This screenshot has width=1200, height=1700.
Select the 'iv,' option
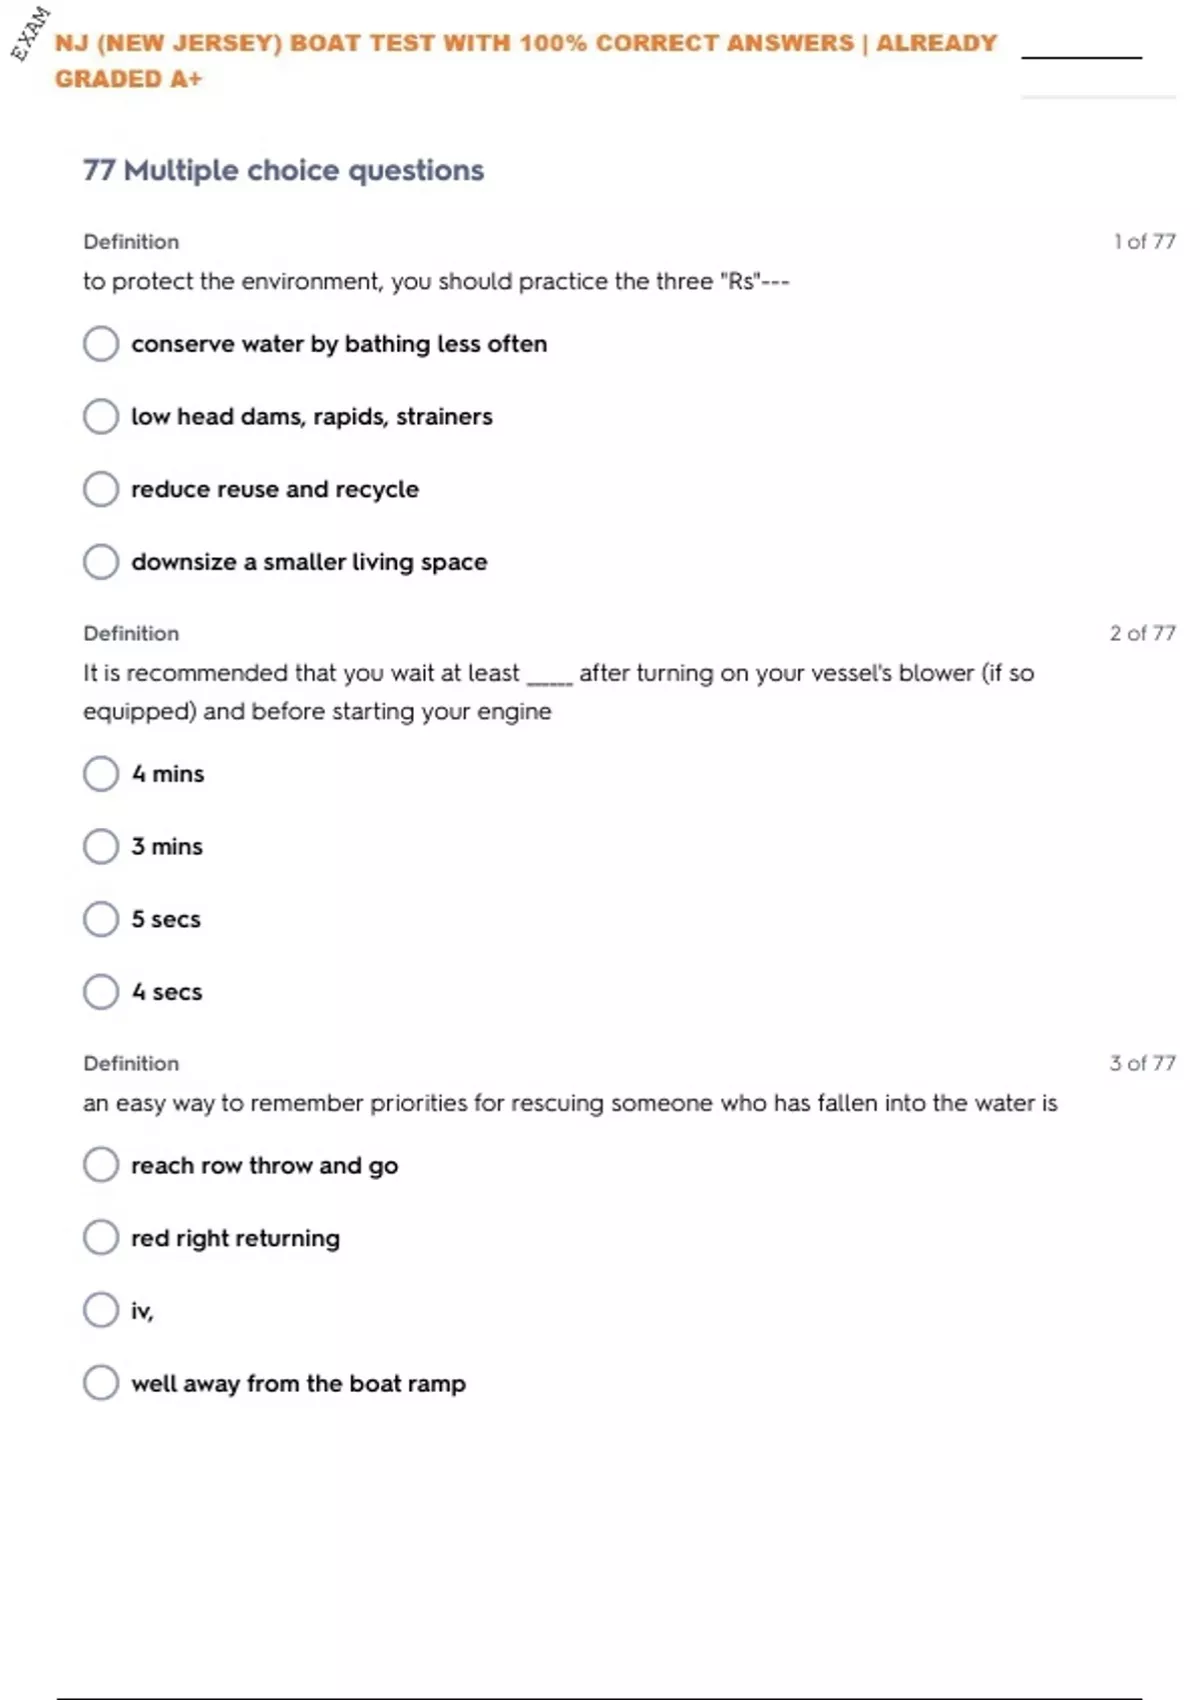pyautogui.click(x=101, y=1310)
